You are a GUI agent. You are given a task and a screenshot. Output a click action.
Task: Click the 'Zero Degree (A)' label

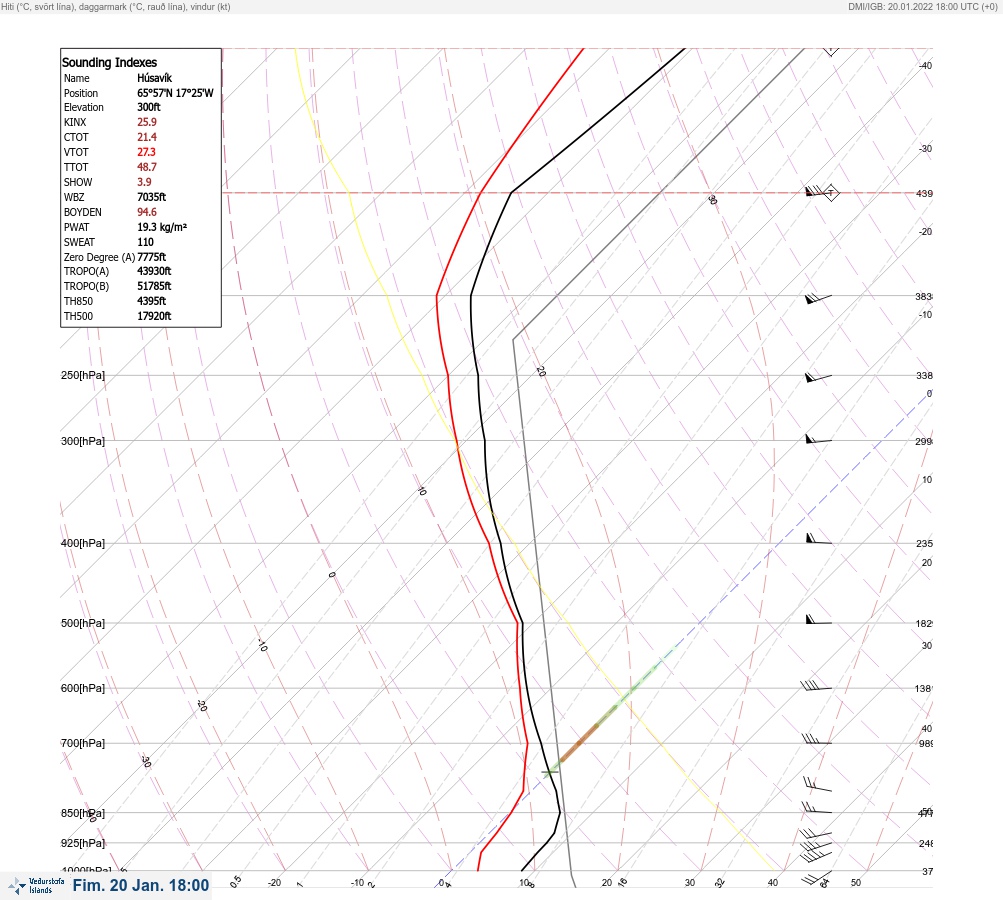(x=99, y=257)
